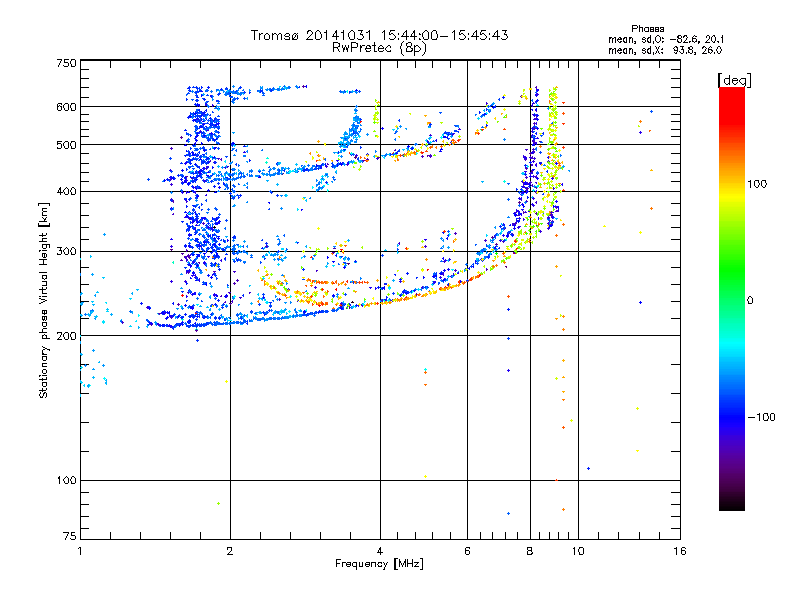Click the 'Phases' header text
800x600 pixels.
pyautogui.click(x=647, y=29)
